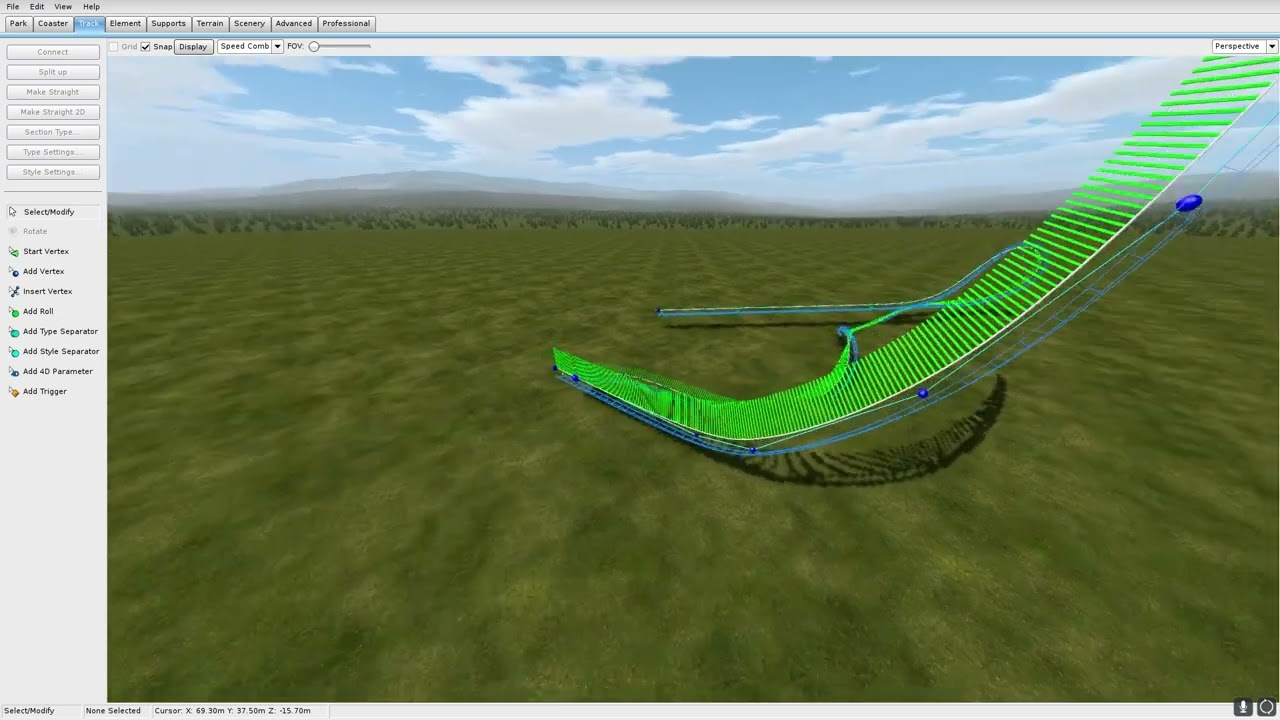Screen dimensions: 1280x720
Task: Activate the Select/Modify tool in the left panel
Action: tap(48, 212)
